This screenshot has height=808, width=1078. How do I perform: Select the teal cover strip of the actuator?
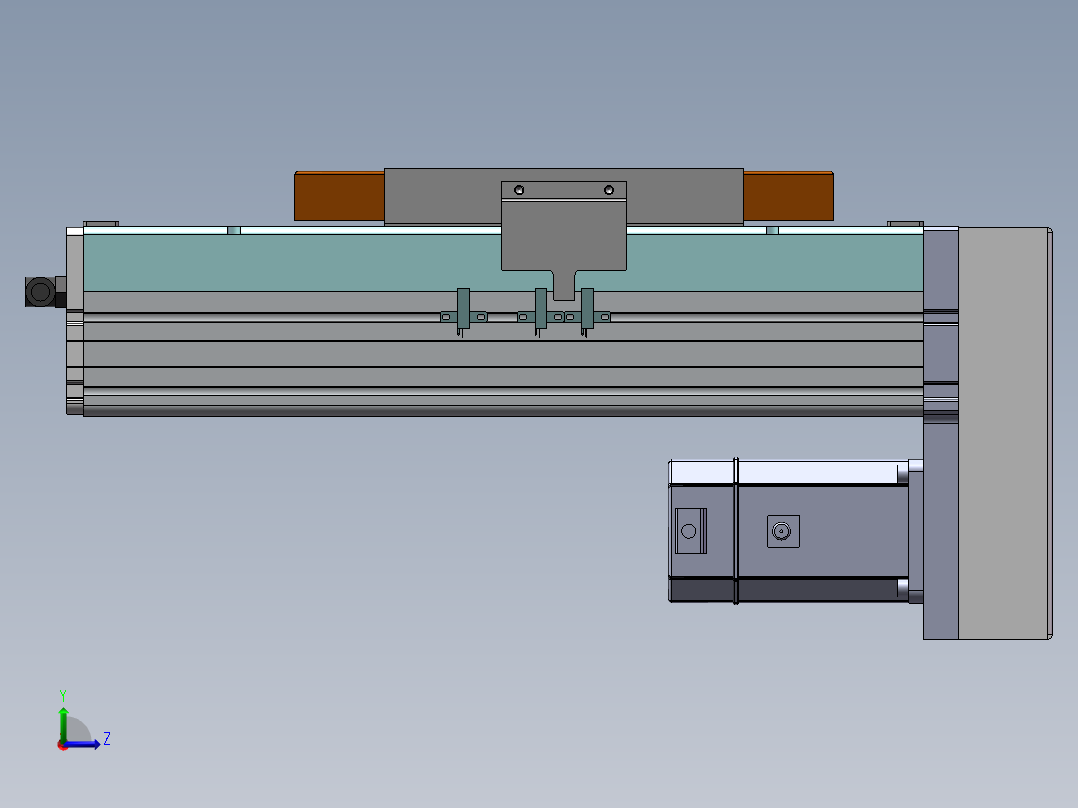292,263
